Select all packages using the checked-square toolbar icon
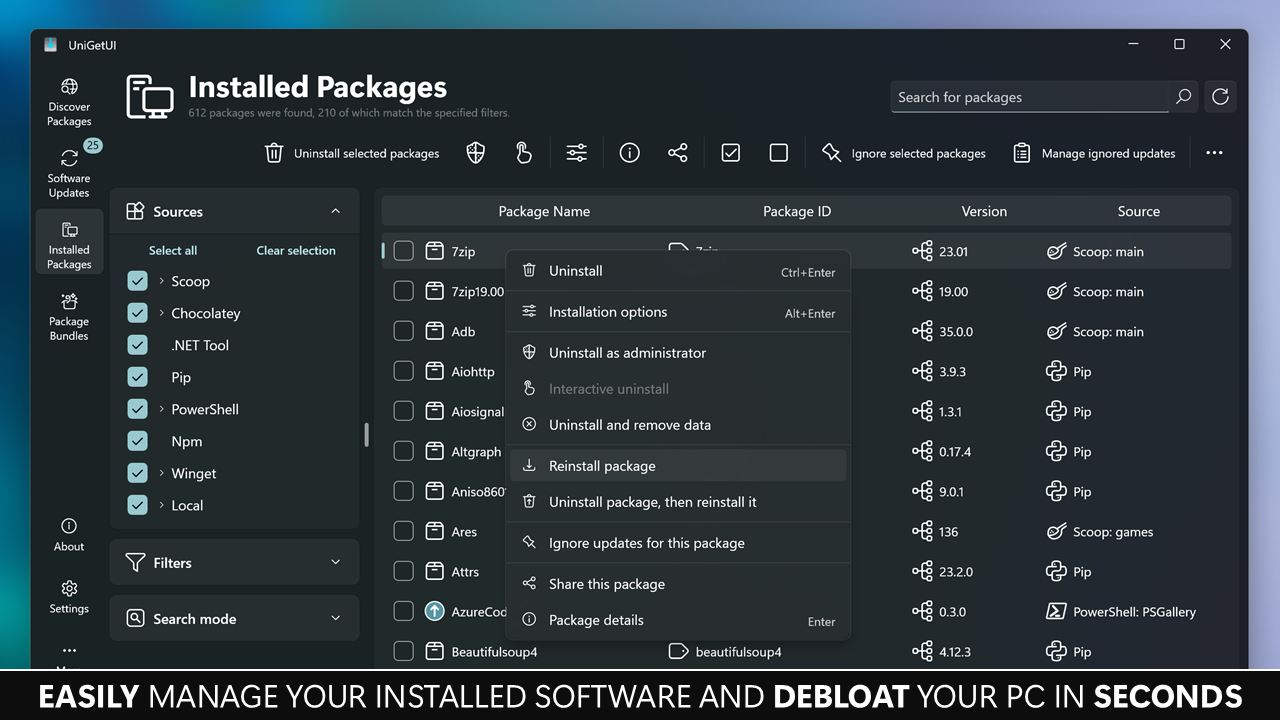The image size is (1280, 720). point(730,152)
